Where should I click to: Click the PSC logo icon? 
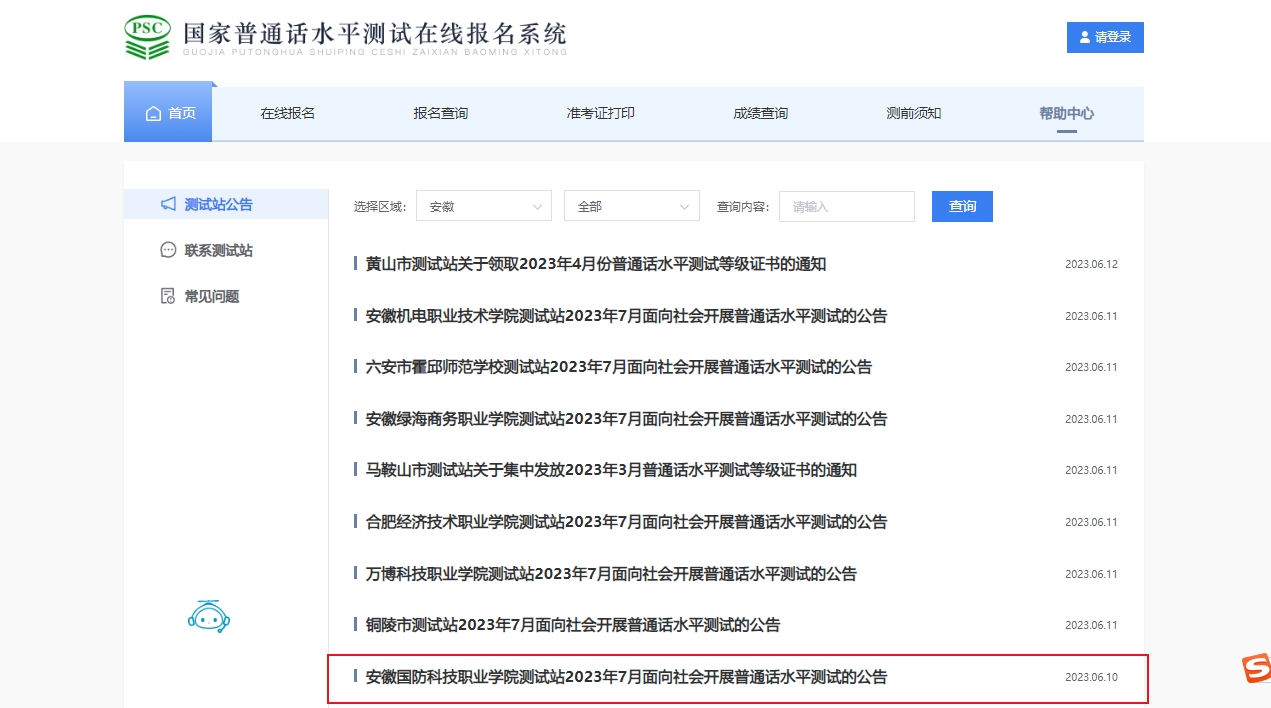(x=148, y=38)
